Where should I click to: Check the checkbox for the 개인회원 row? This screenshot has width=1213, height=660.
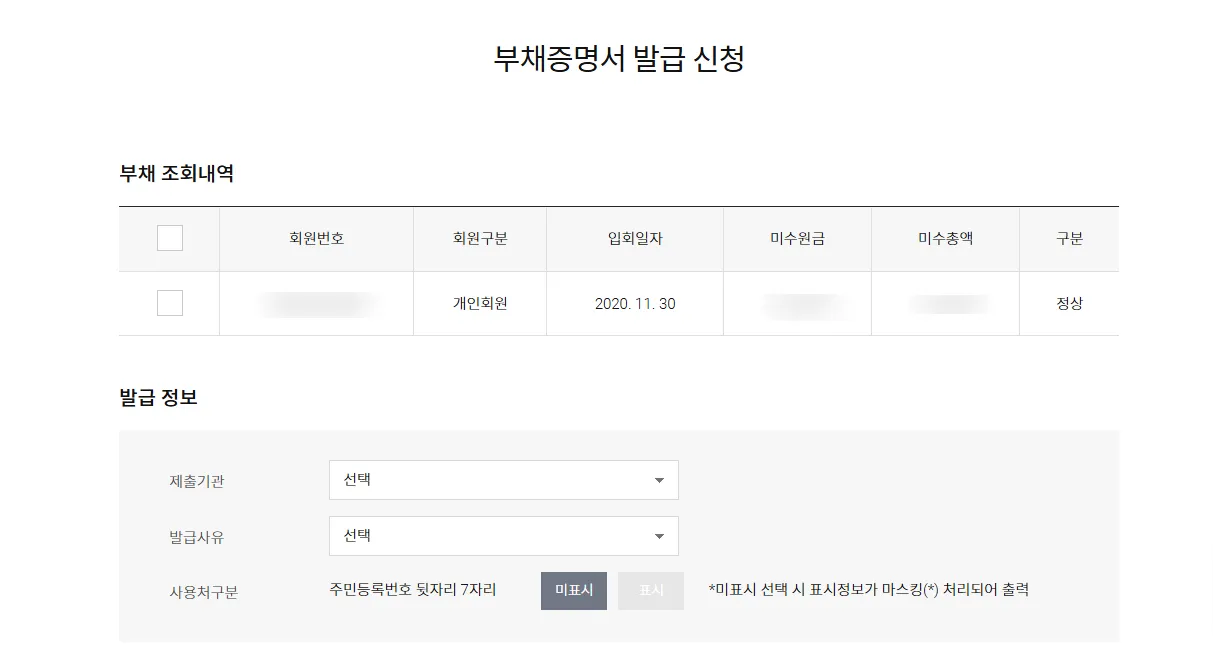click(x=169, y=303)
